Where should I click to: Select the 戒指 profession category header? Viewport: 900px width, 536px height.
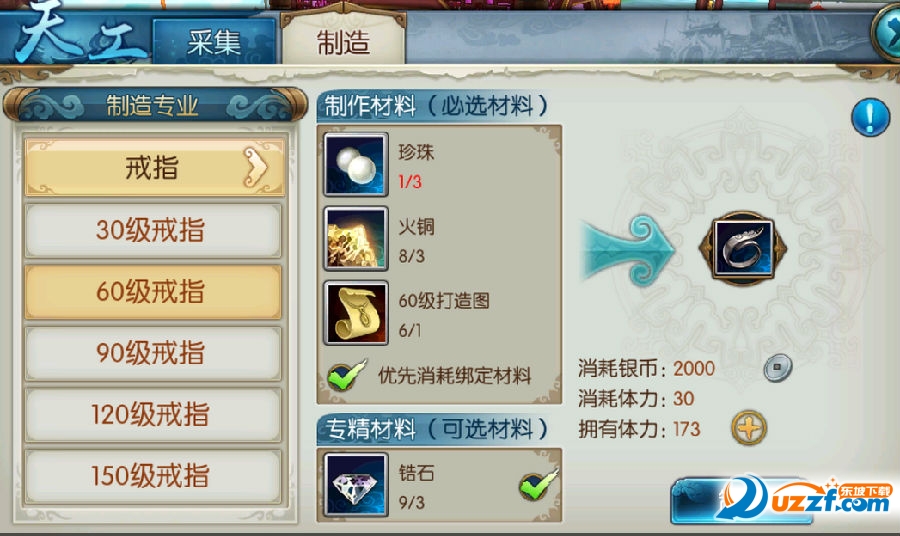coord(154,168)
